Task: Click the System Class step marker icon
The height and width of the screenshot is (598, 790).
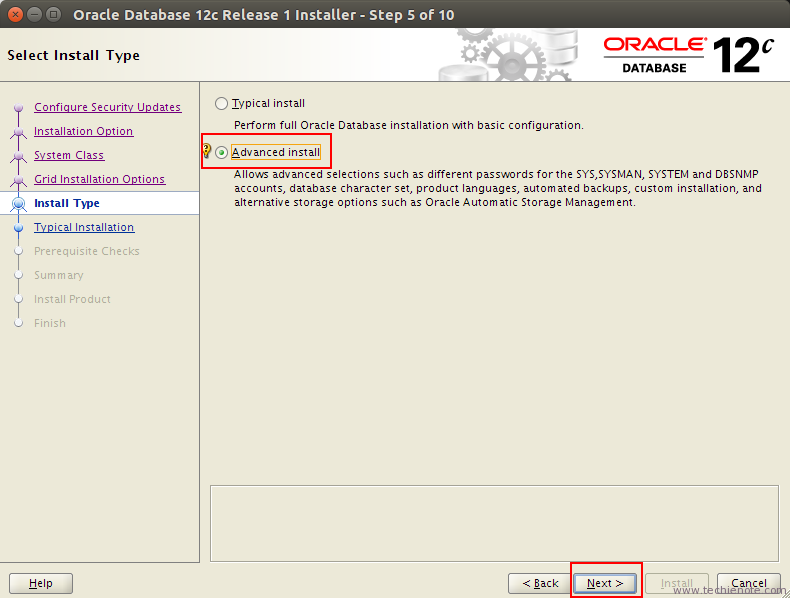Action: click(19, 156)
